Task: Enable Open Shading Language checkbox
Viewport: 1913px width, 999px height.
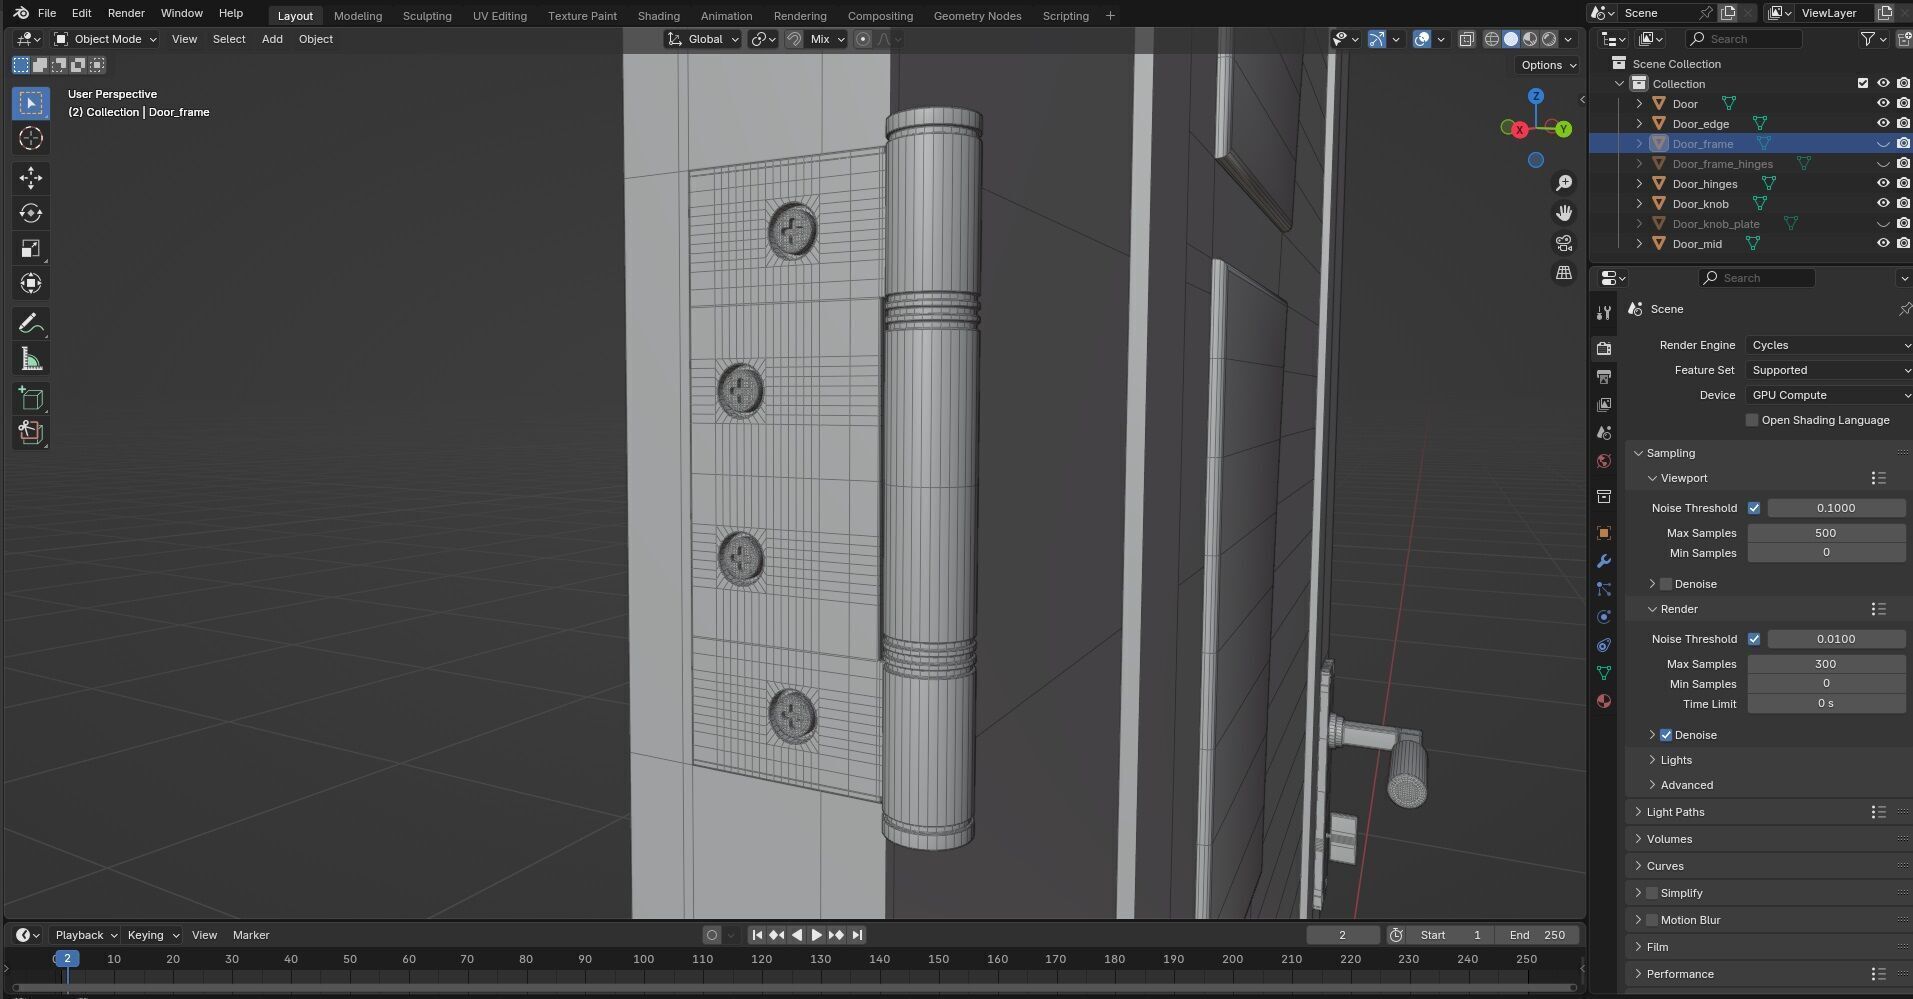Action: tap(1752, 420)
